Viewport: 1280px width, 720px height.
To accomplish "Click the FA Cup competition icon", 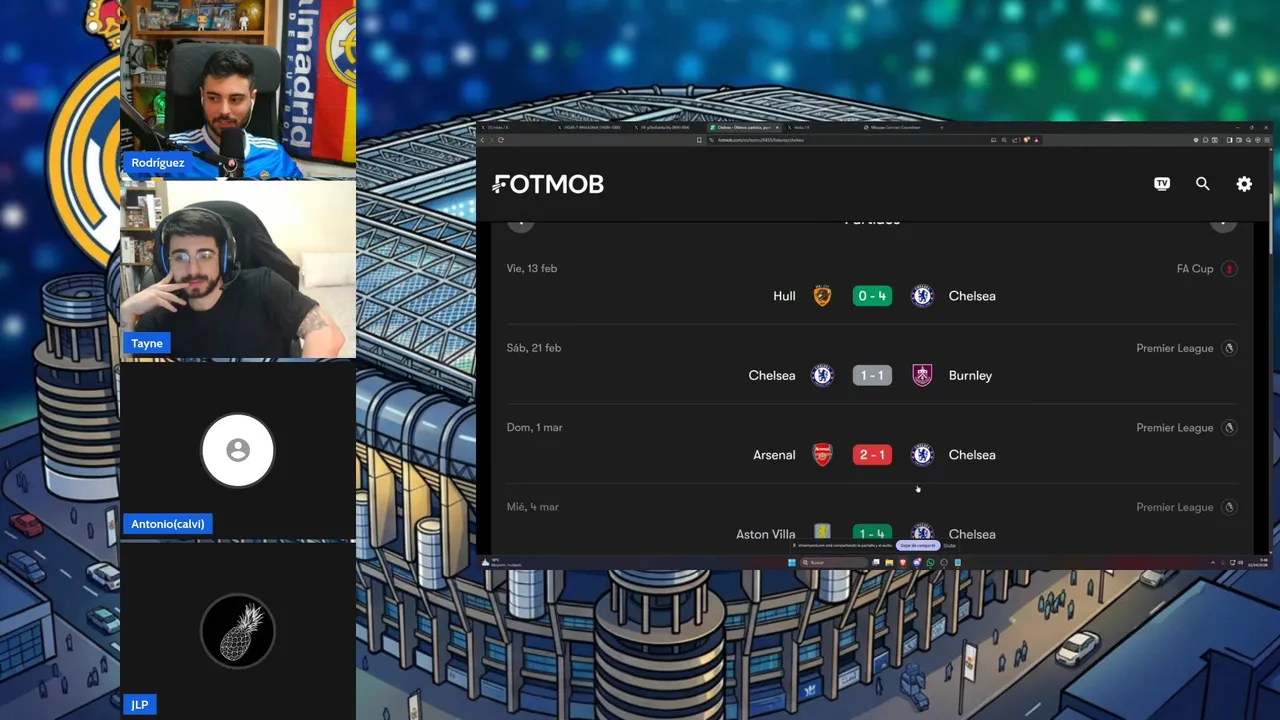I will (x=1229, y=269).
